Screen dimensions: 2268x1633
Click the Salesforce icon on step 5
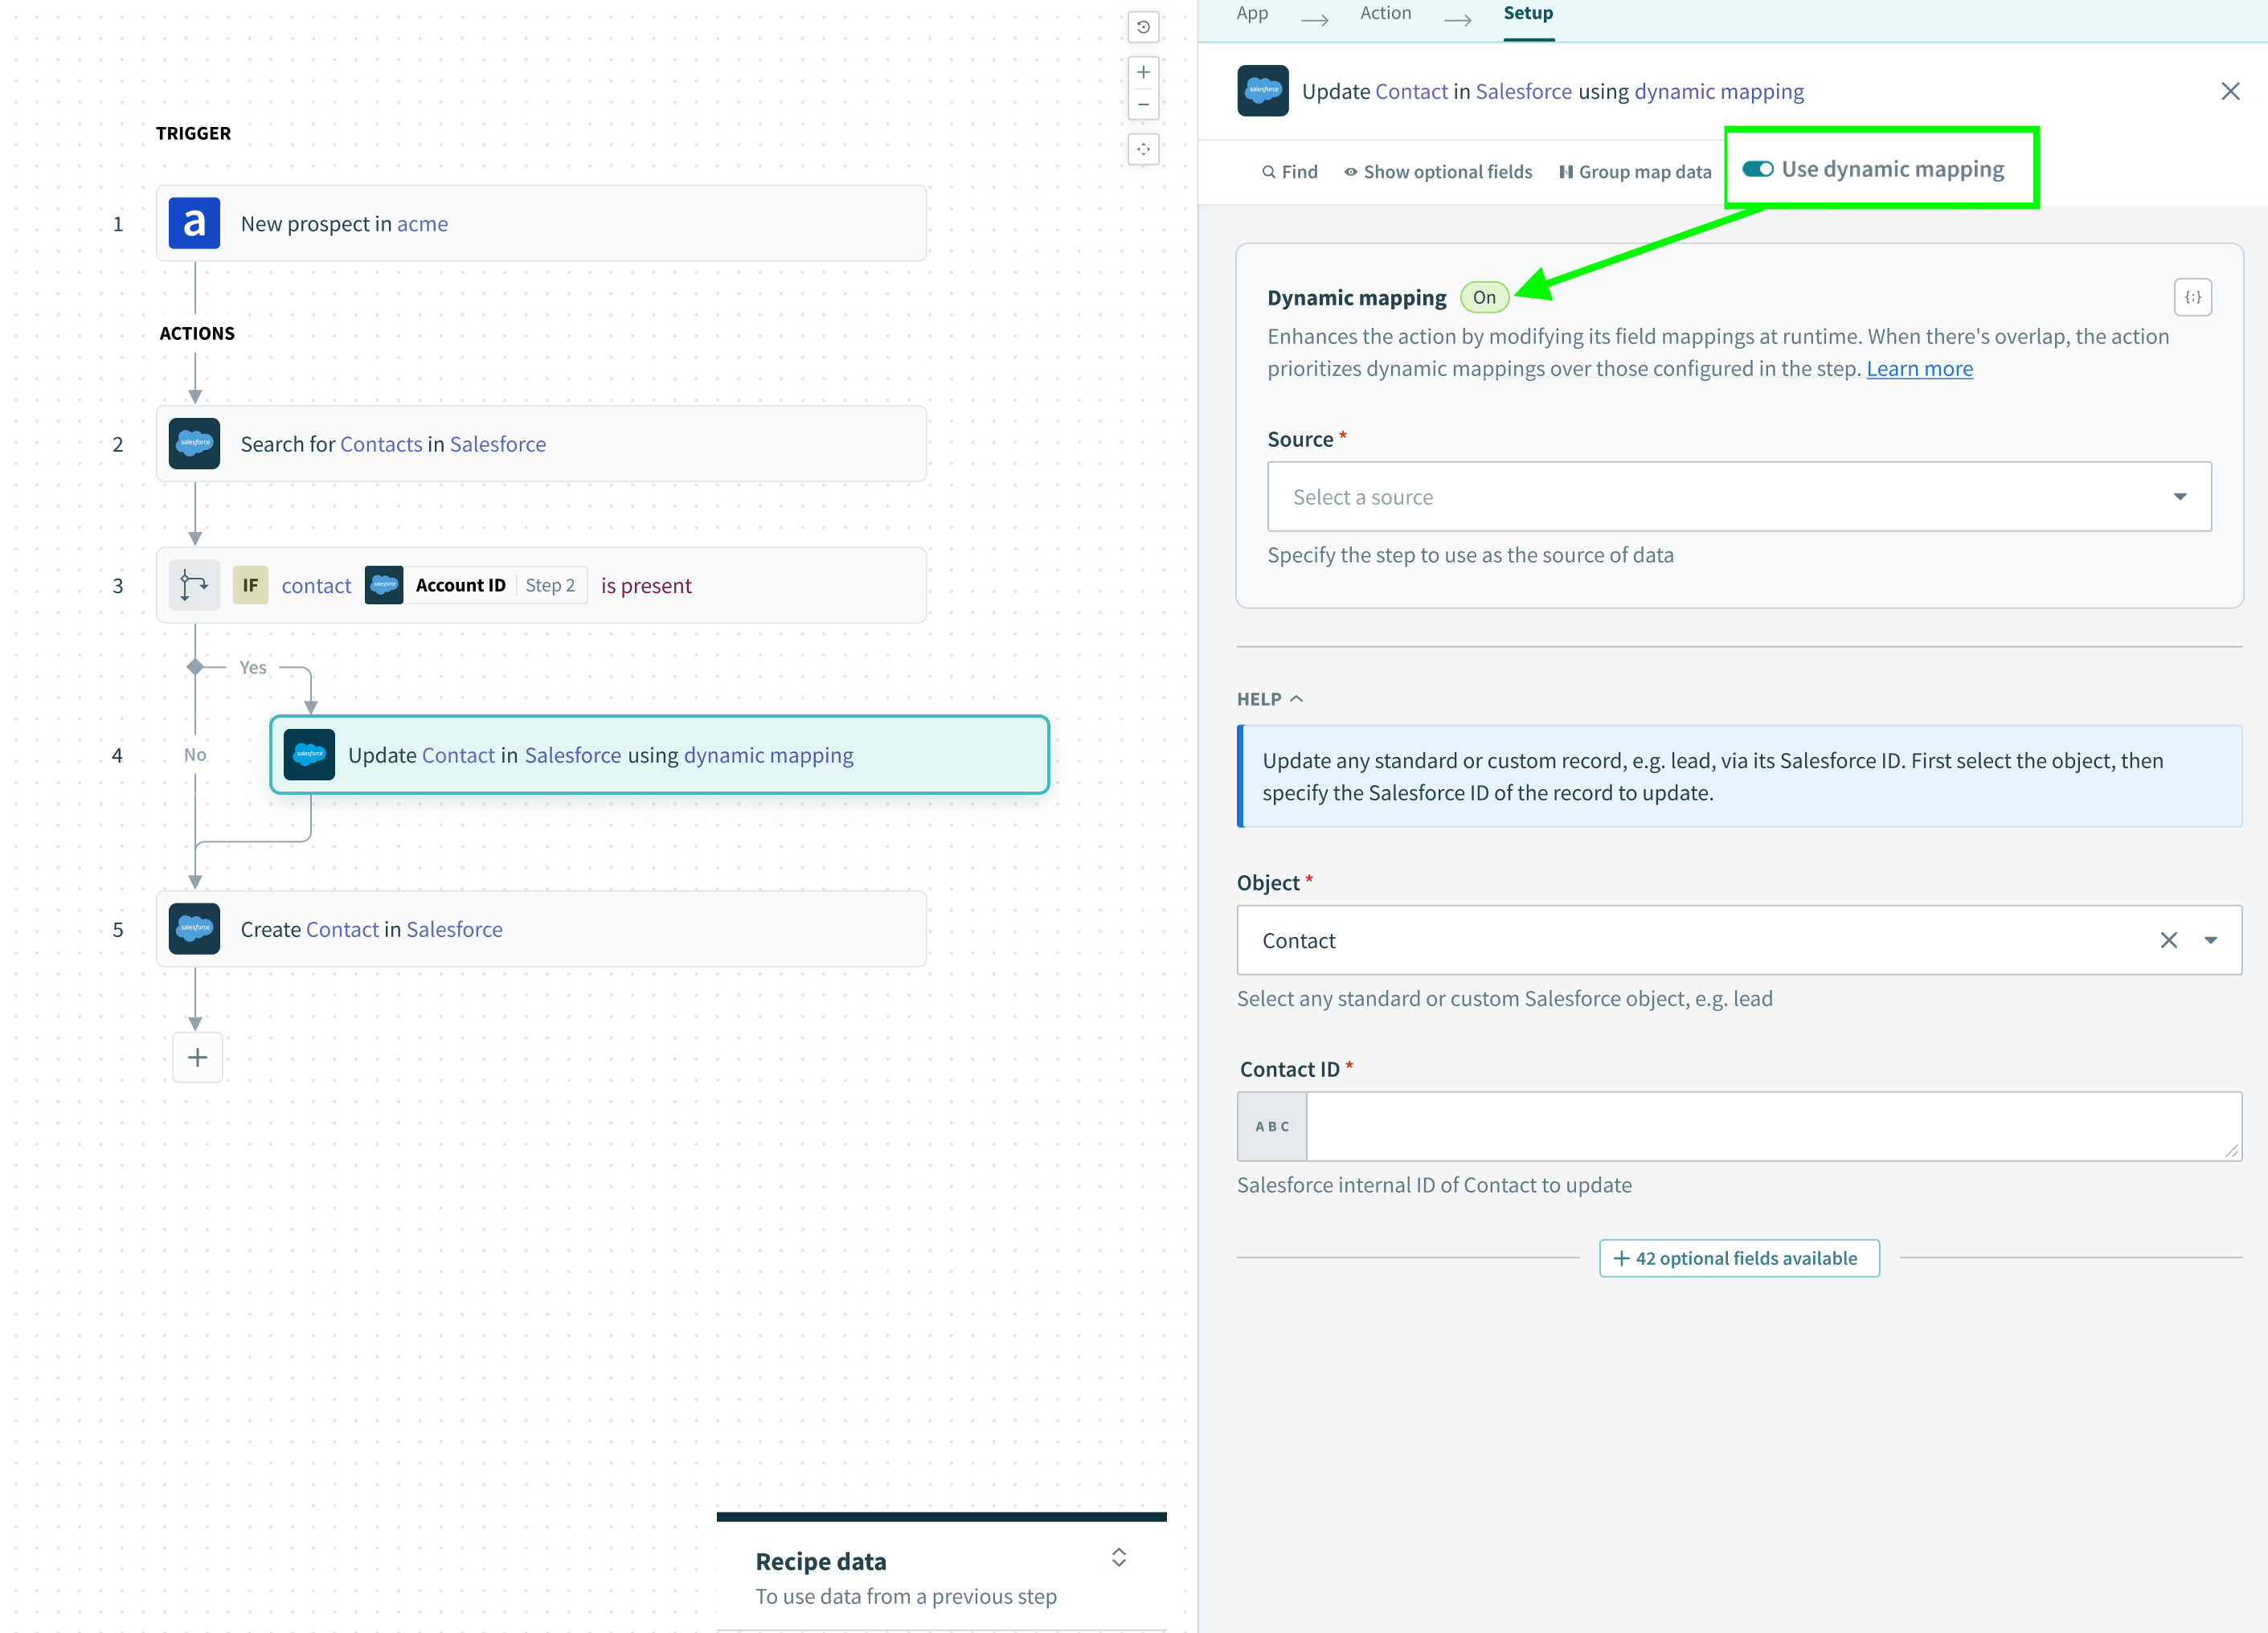click(194, 928)
